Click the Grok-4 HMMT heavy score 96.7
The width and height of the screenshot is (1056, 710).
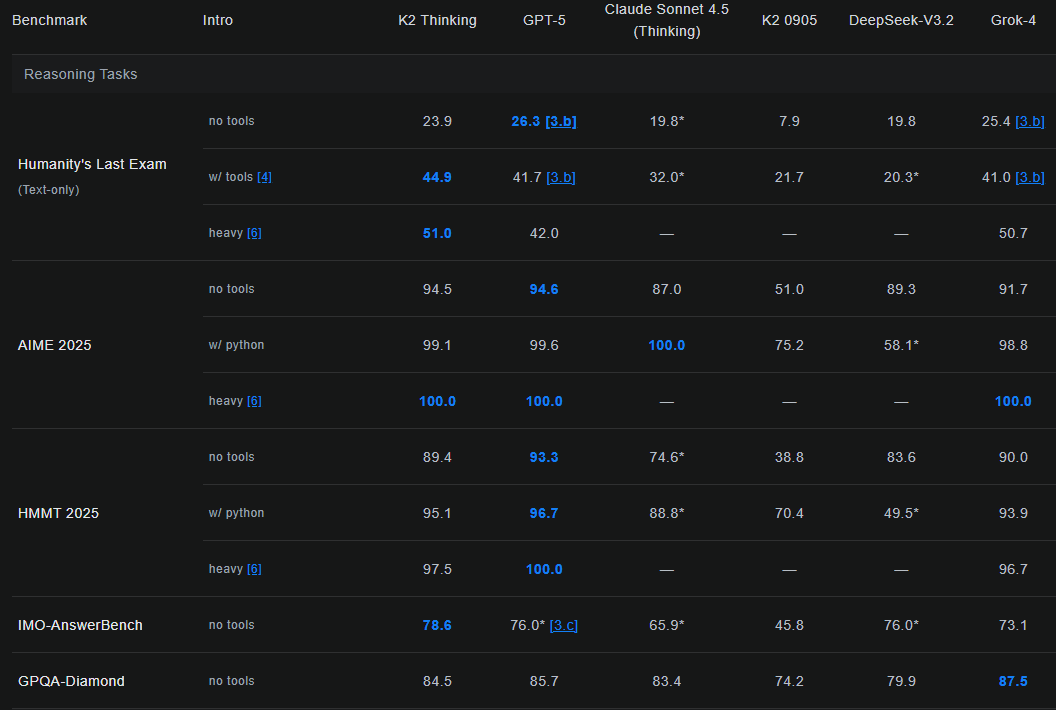point(1013,569)
